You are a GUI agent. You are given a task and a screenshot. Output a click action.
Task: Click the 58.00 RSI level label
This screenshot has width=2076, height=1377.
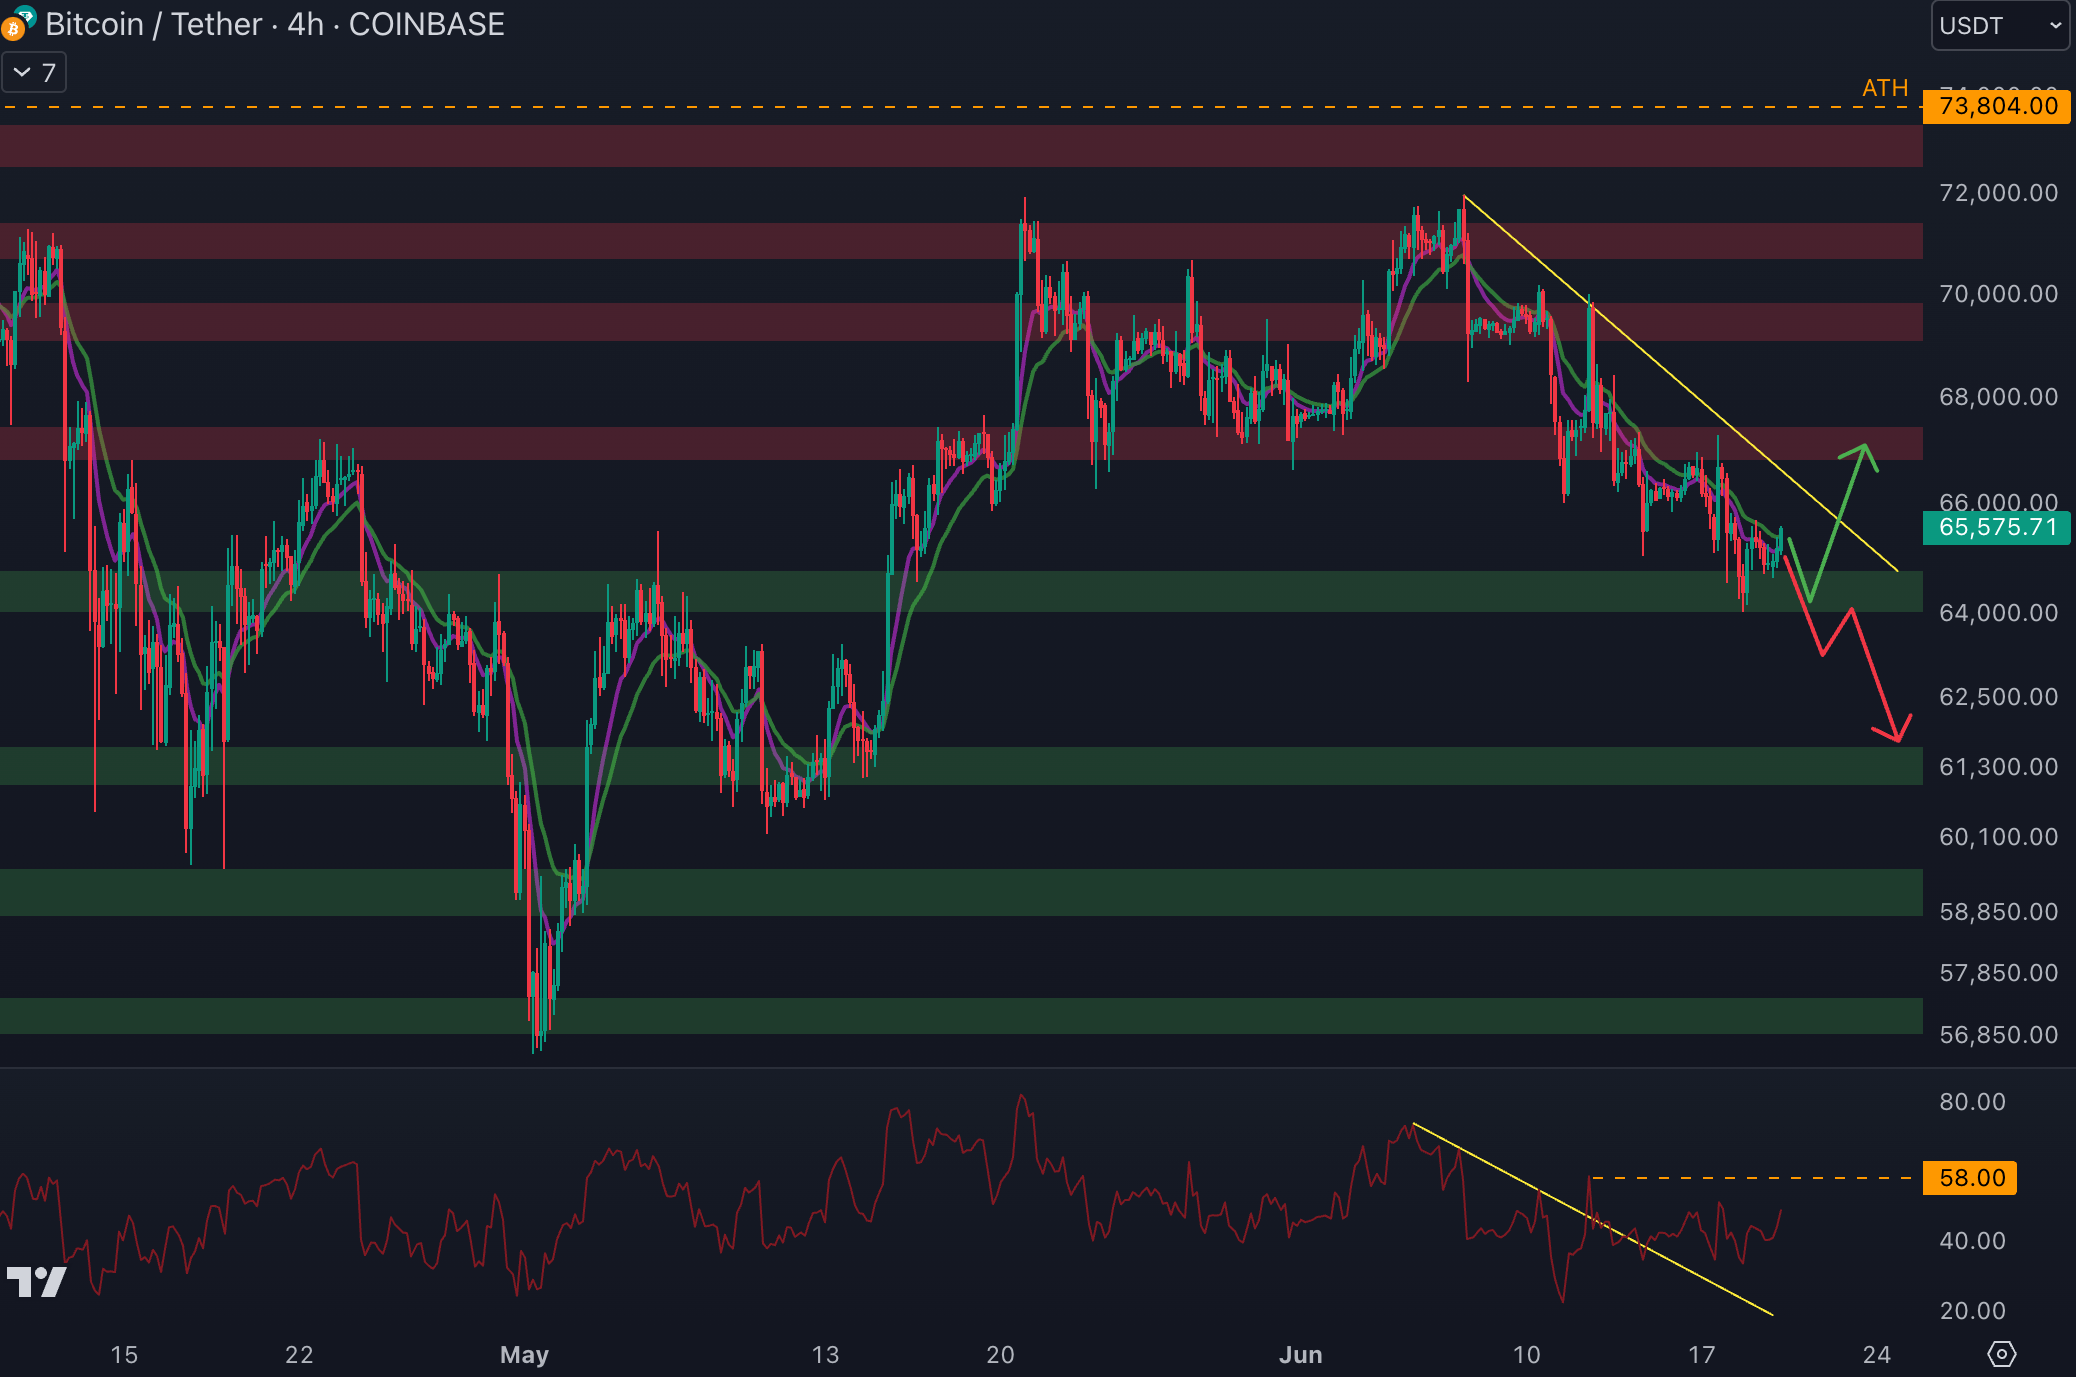[x=1970, y=1177]
